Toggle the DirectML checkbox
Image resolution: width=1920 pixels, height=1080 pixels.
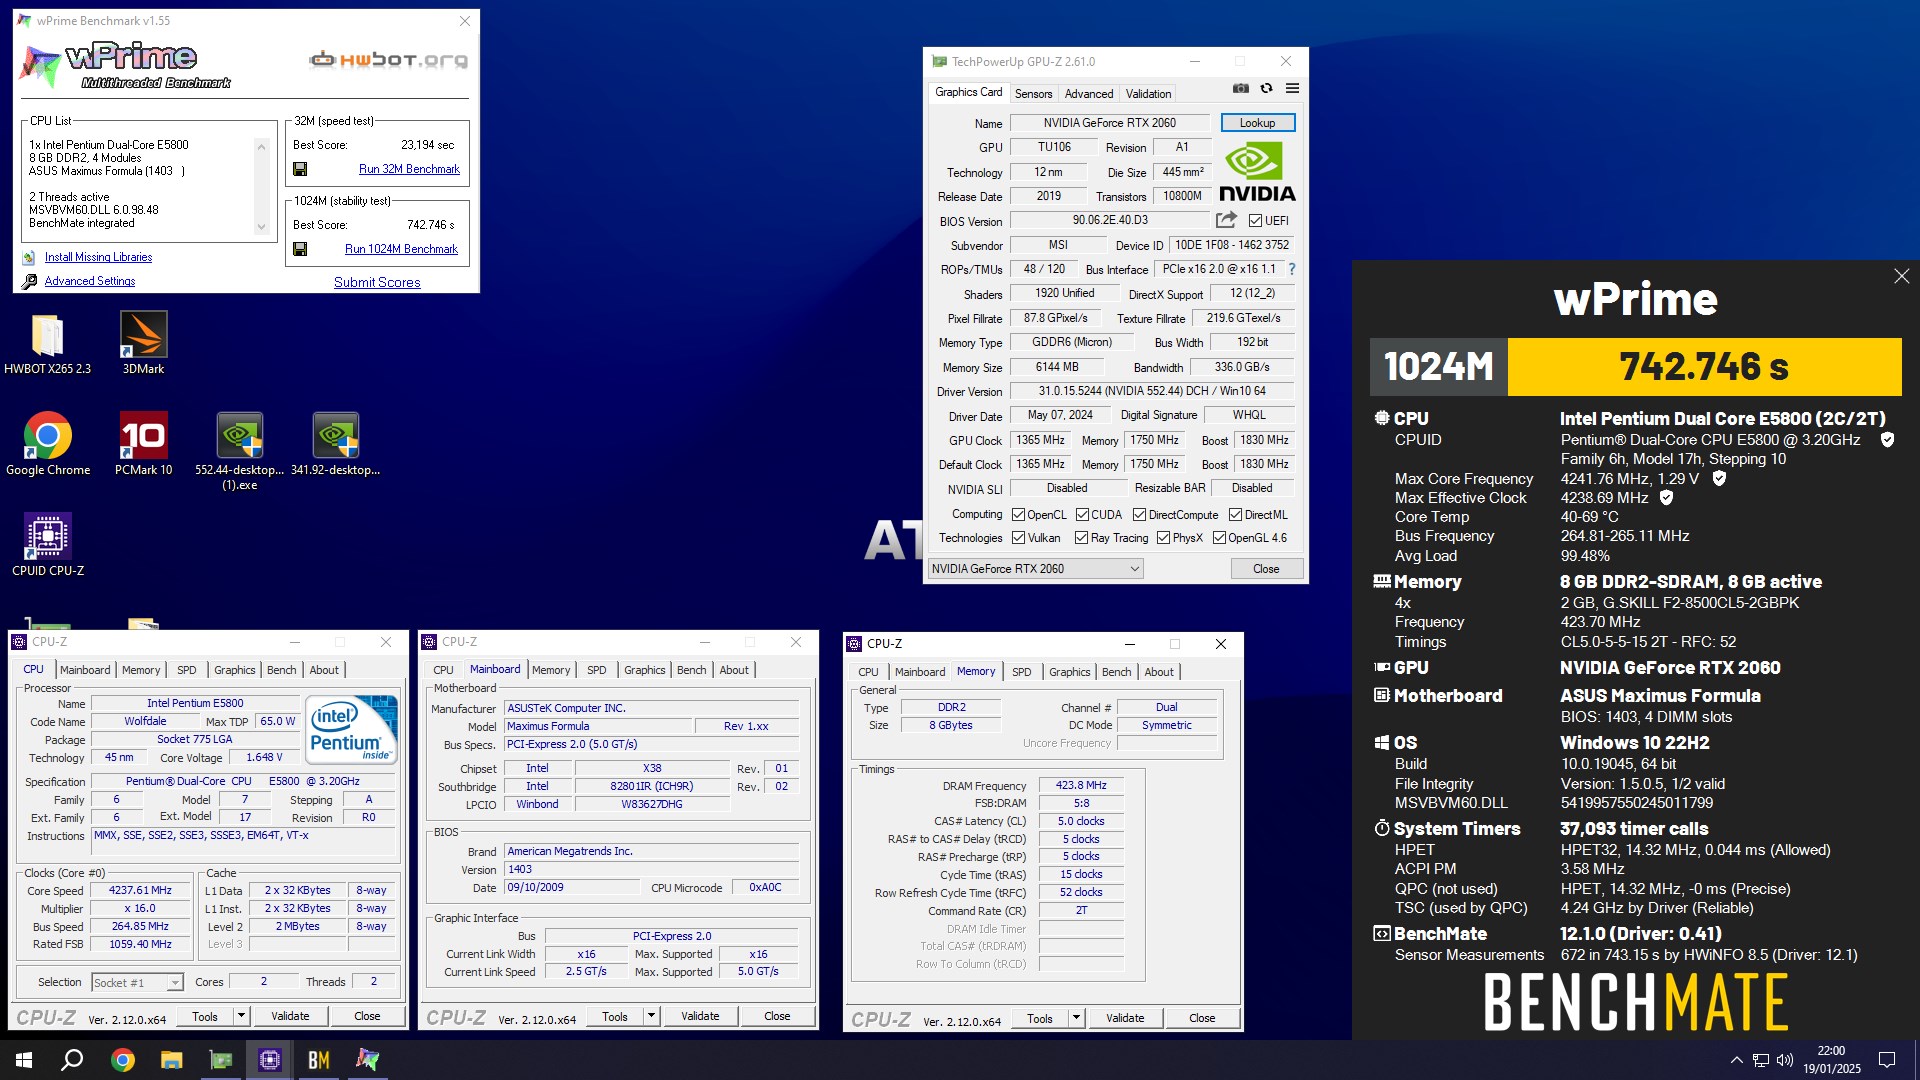pos(1235,515)
